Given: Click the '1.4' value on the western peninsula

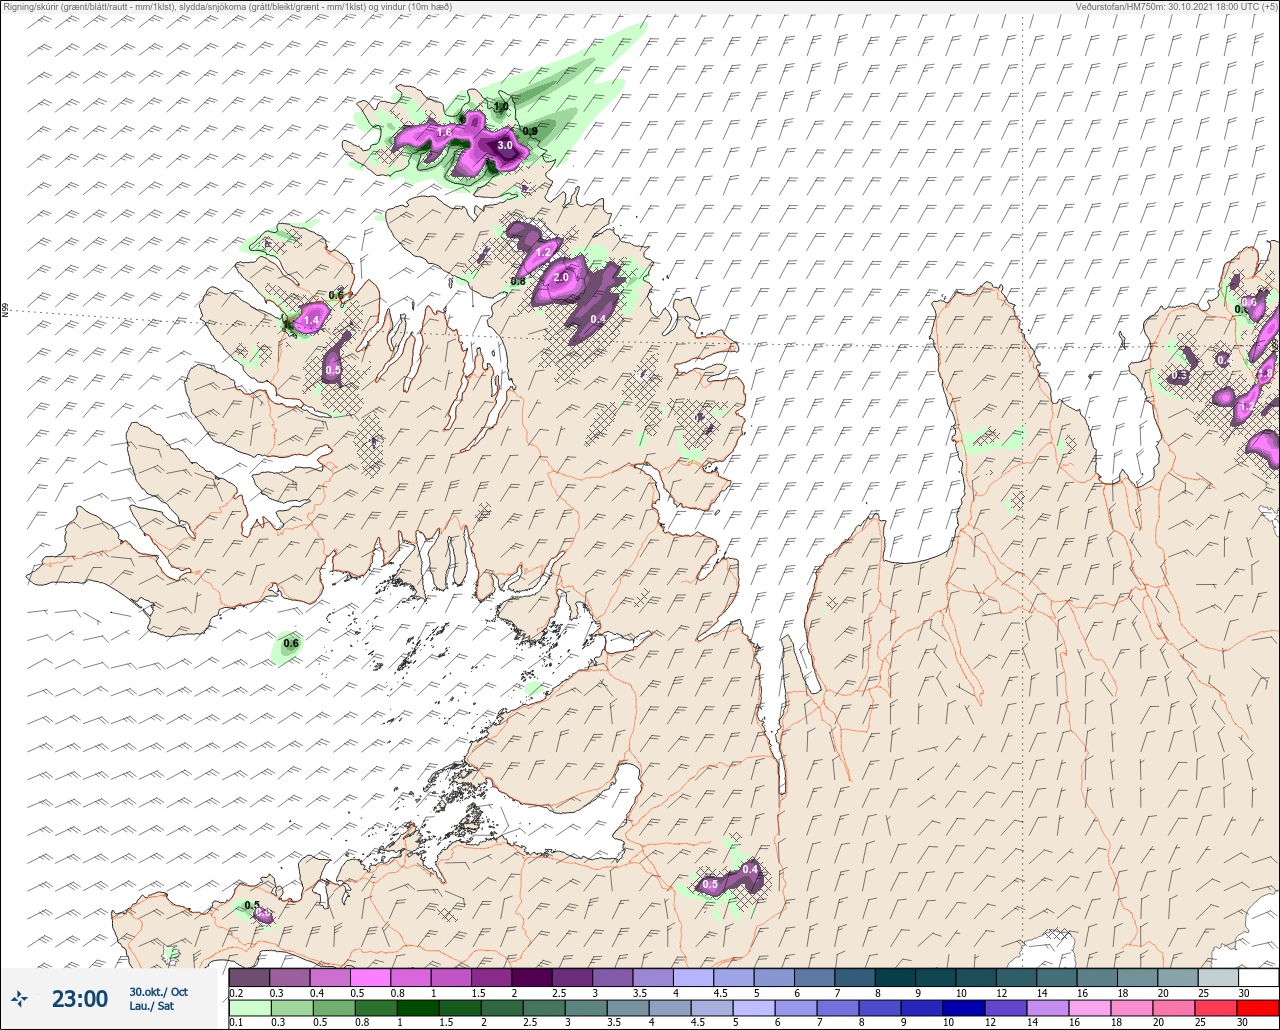Looking at the screenshot, I should point(311,320).
